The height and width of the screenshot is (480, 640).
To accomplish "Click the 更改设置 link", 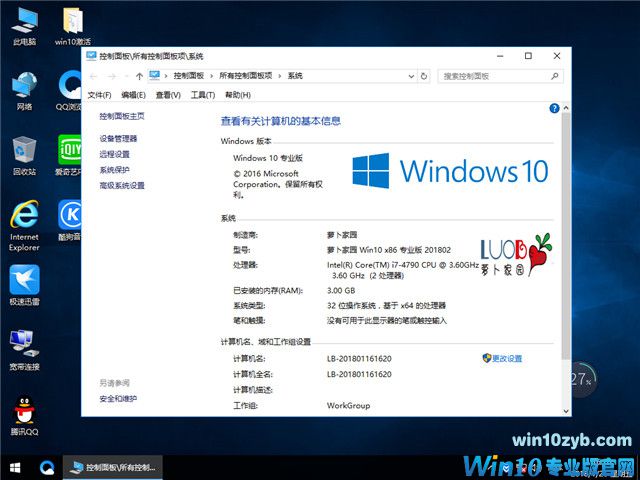I will [507, 358].
